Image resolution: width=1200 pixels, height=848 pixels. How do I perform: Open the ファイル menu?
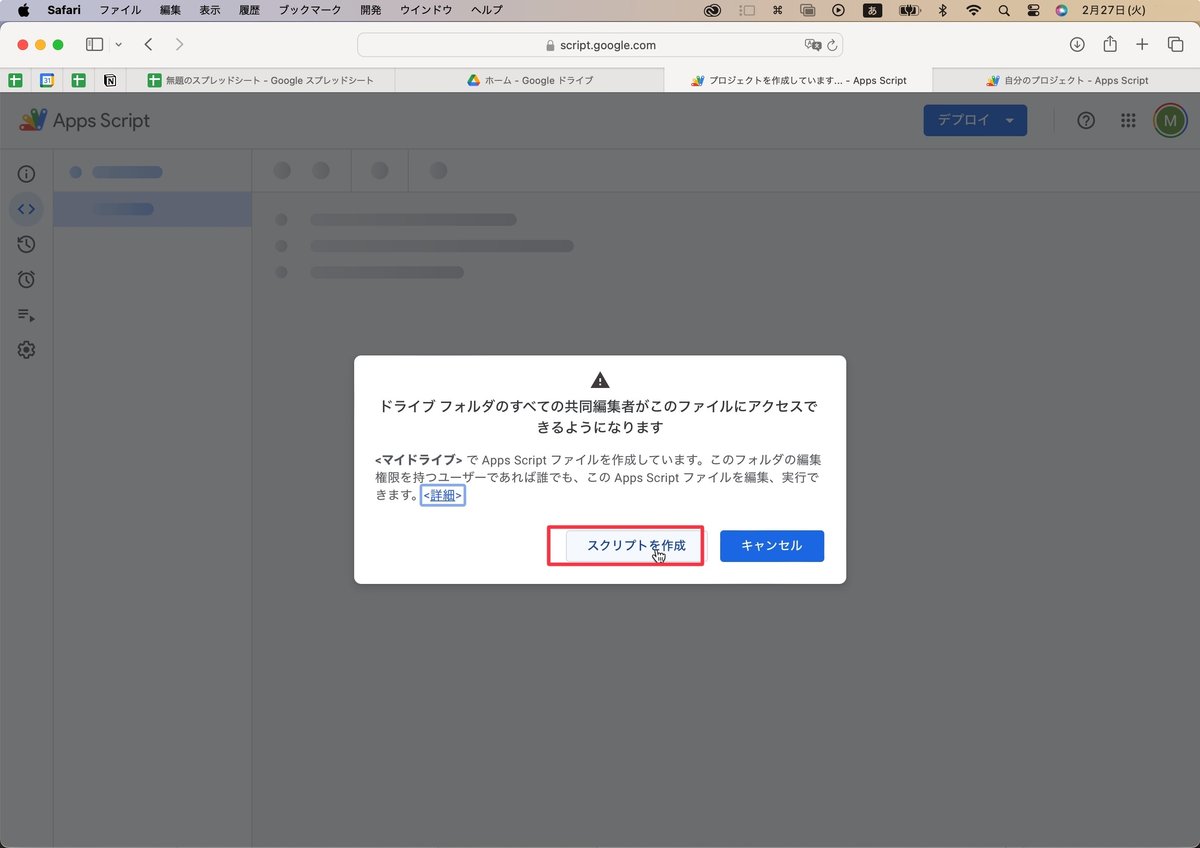click(x=120, y=10)
